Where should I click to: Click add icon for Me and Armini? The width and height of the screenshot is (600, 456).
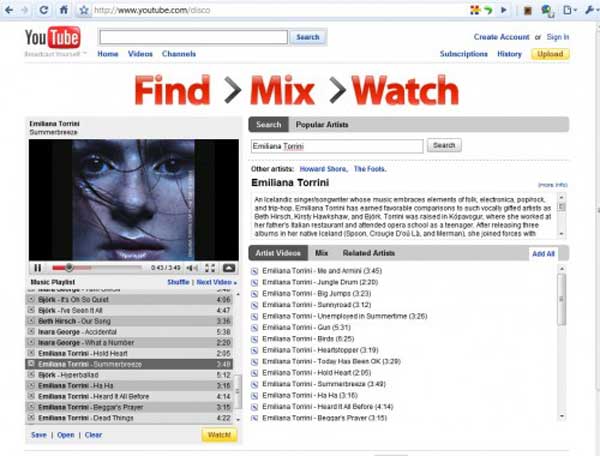click(254, 271)
